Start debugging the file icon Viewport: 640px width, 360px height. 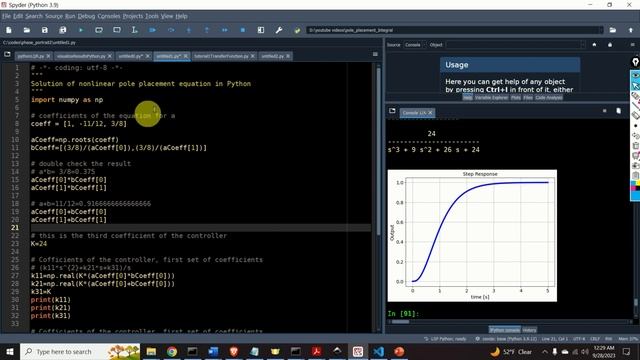153,30
